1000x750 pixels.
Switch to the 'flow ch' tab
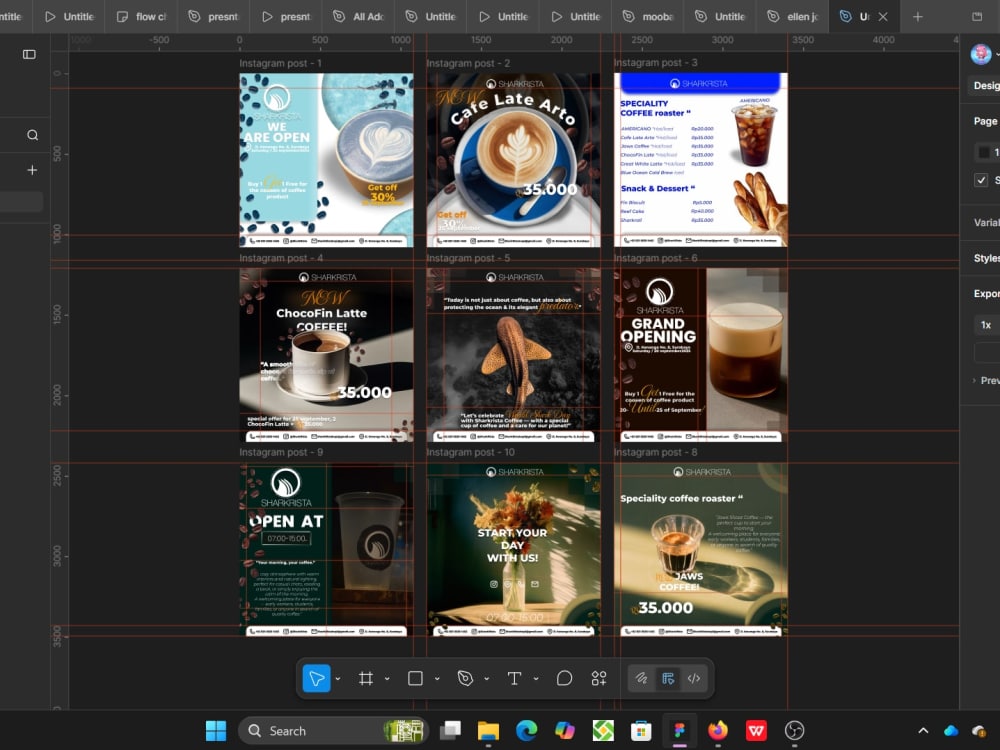(143, 17)
